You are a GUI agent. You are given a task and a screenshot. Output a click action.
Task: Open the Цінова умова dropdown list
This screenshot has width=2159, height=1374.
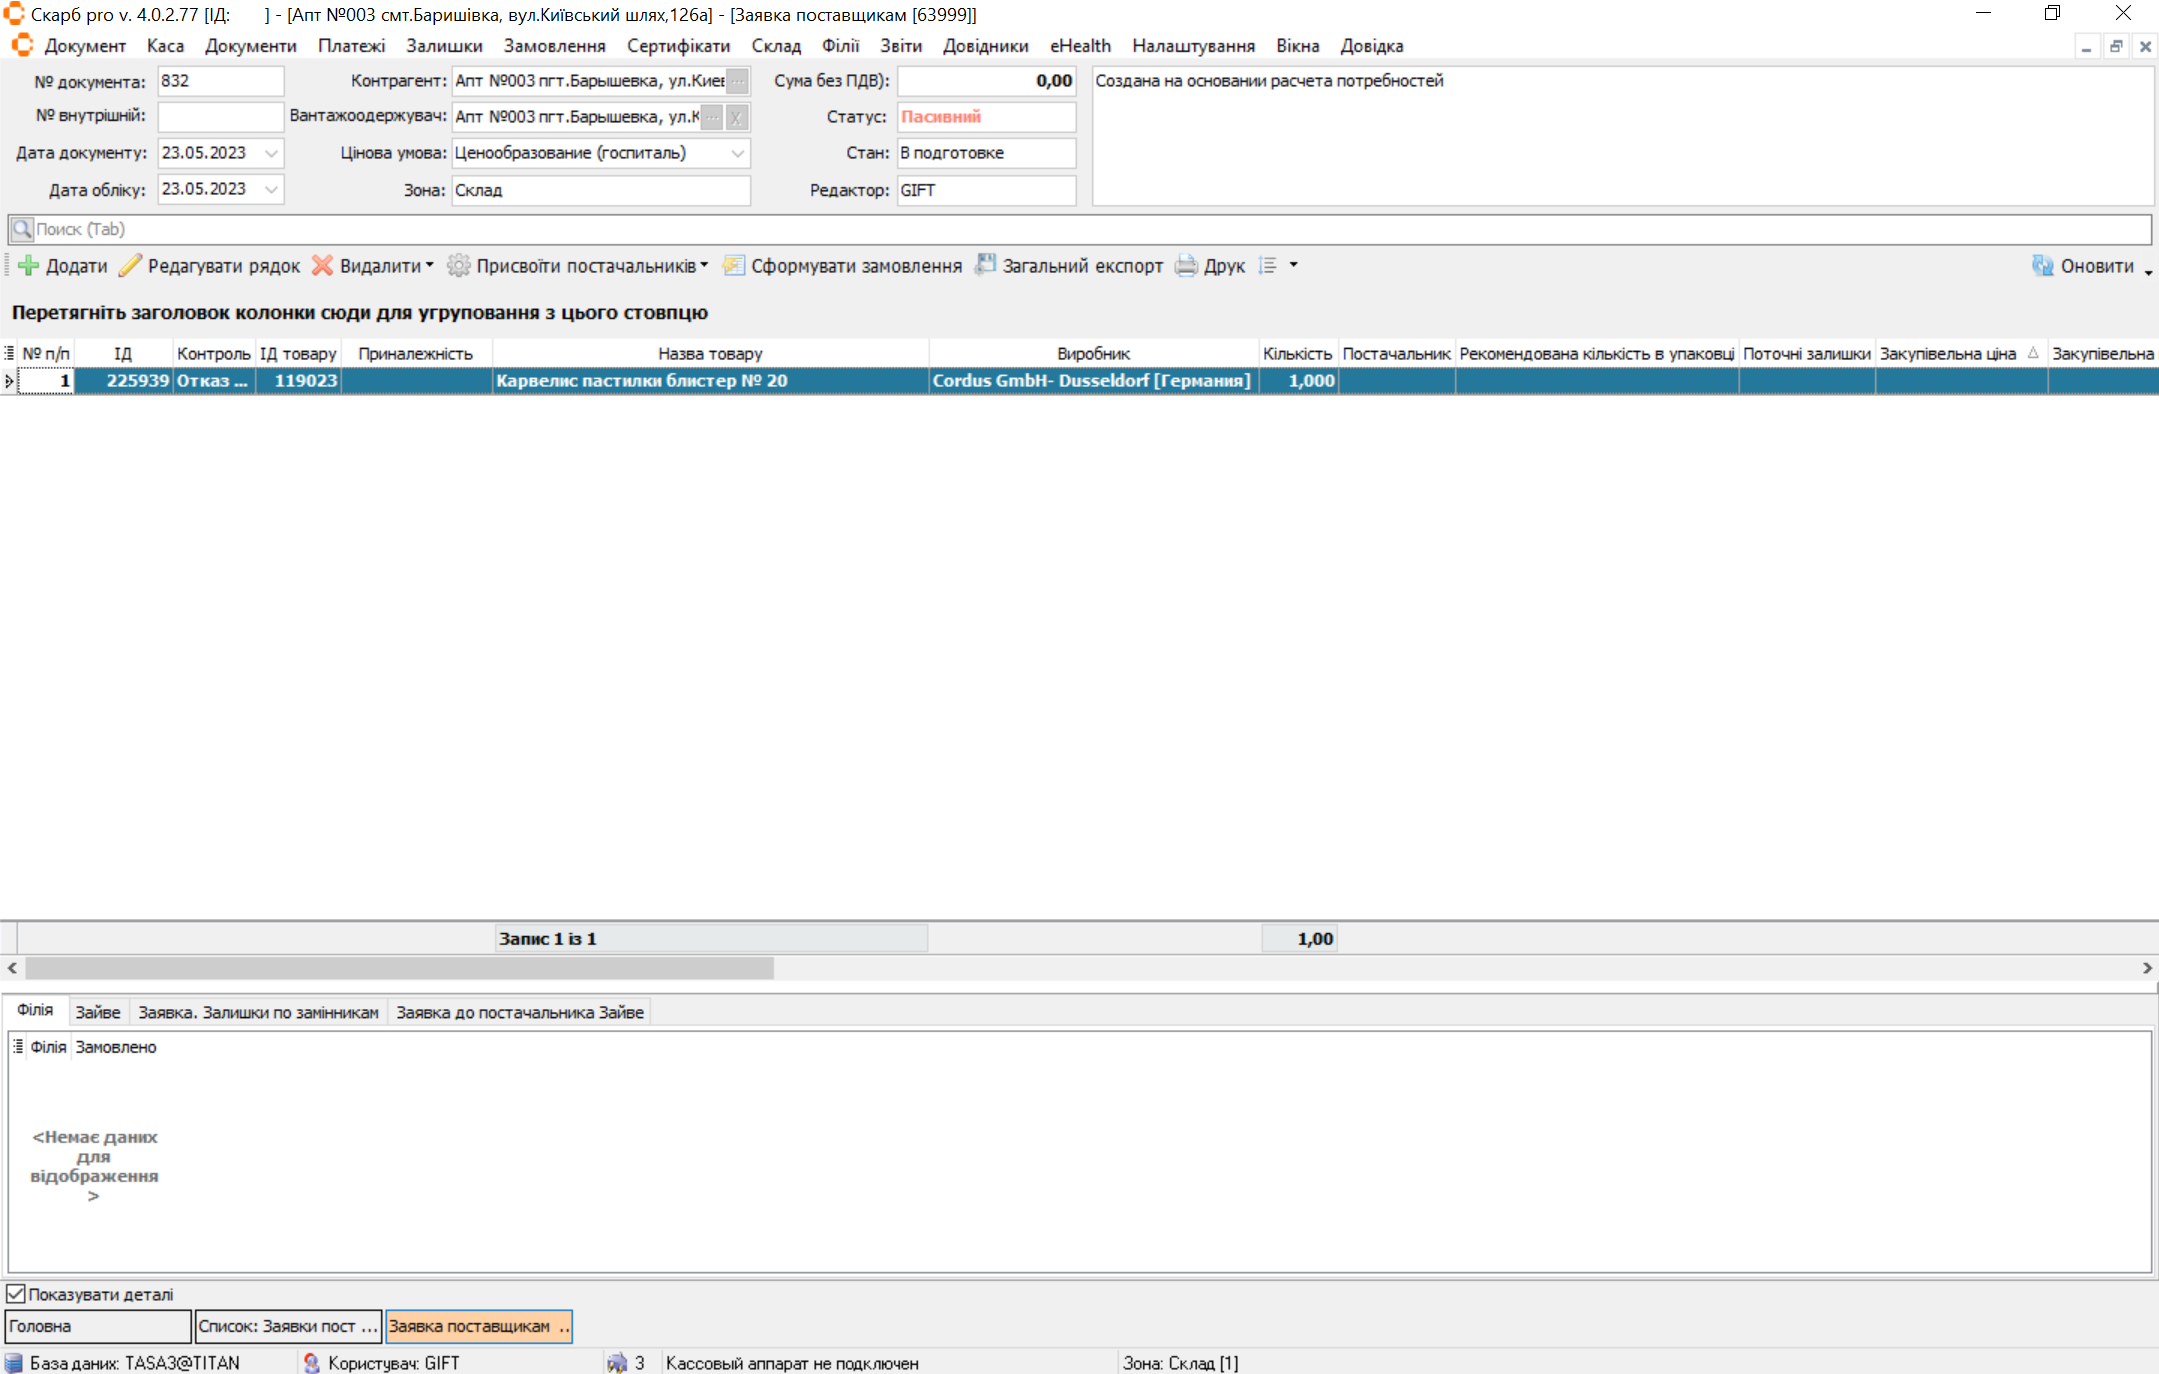(x=737, y=153)
